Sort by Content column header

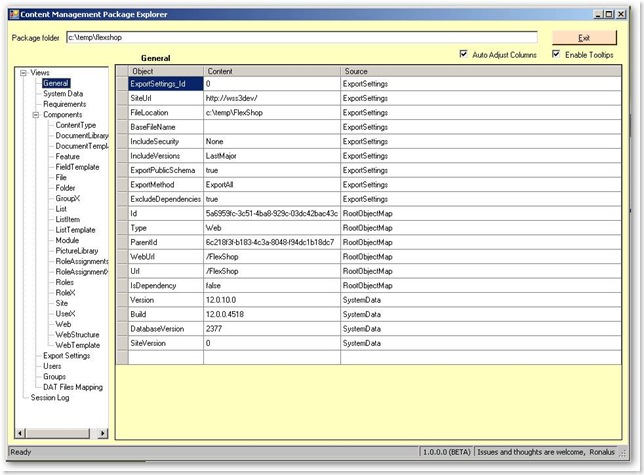[x=272, y=71]
